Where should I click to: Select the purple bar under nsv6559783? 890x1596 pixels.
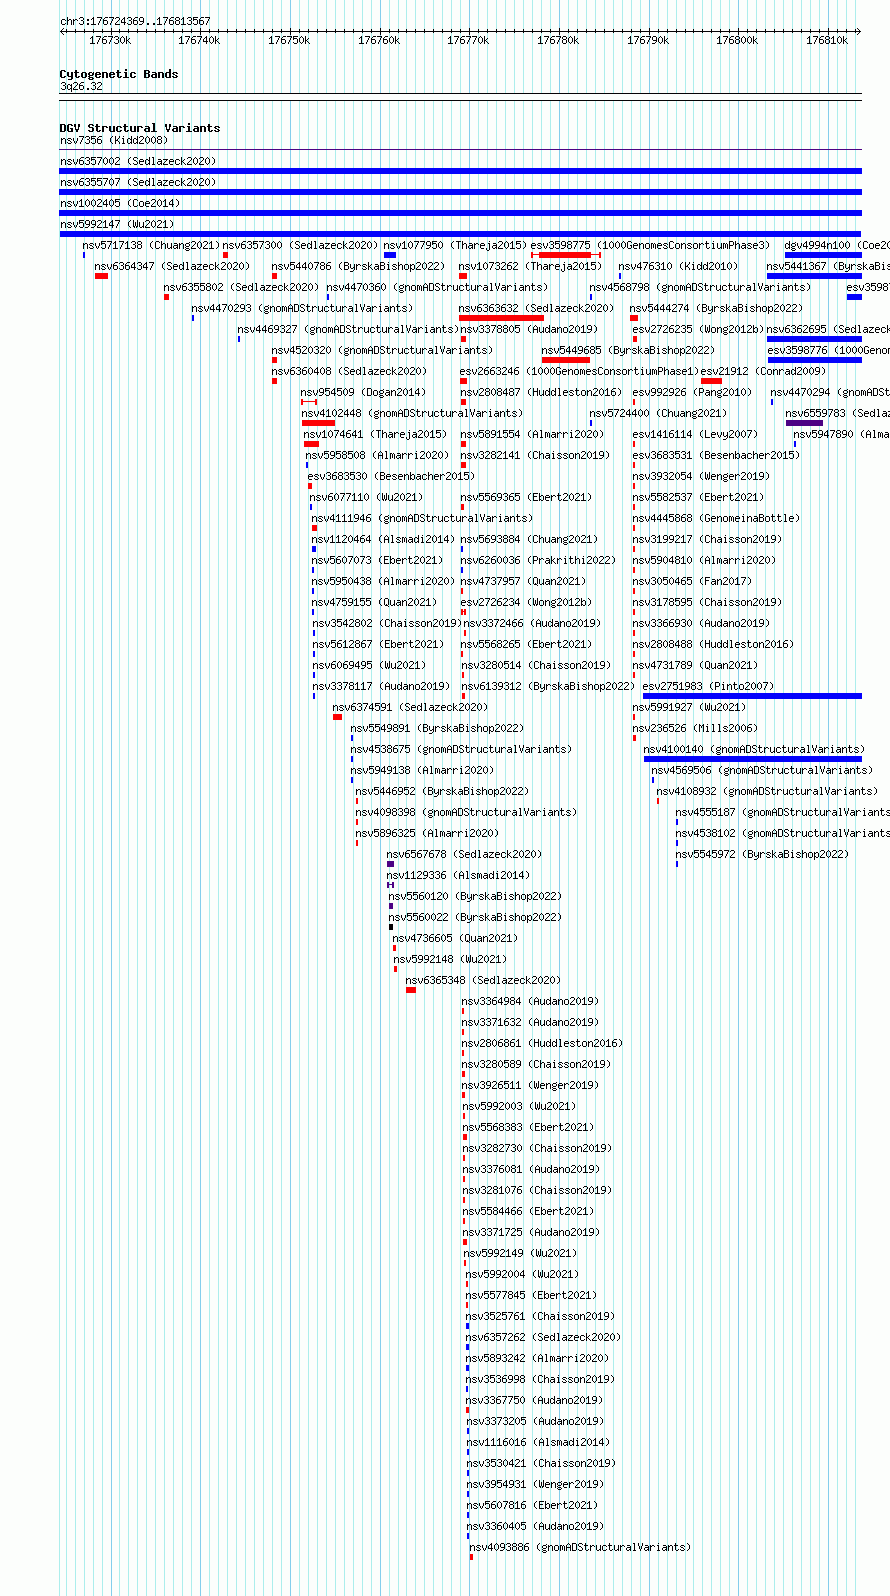point(805,423)
